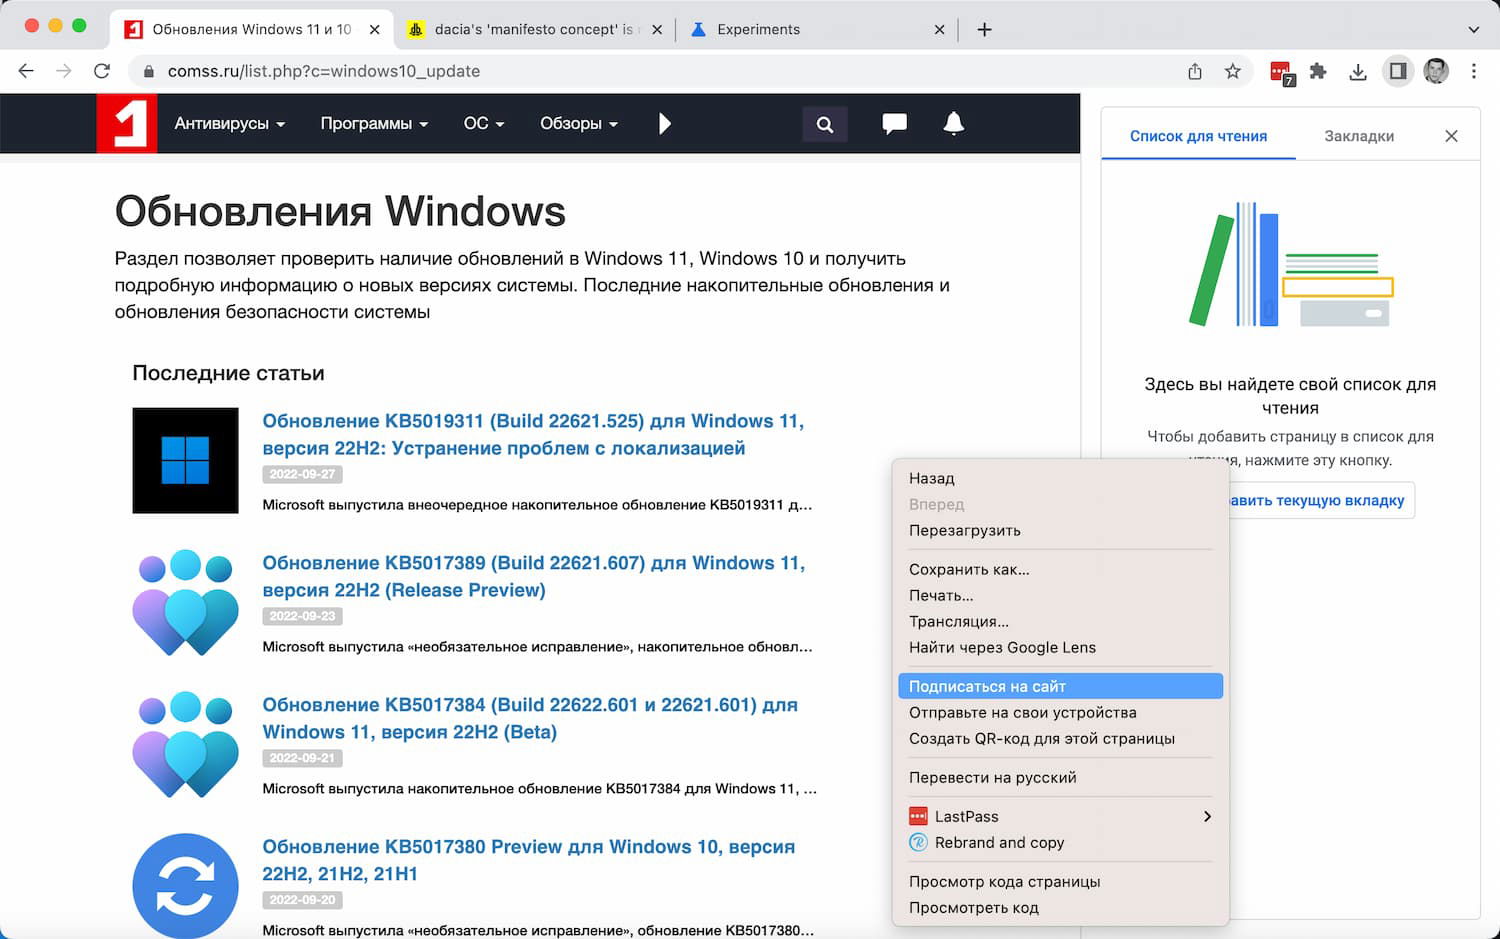Click the notifications bell icon
The height and width of the screenshot is (939, 1500).
click(954, 123)
